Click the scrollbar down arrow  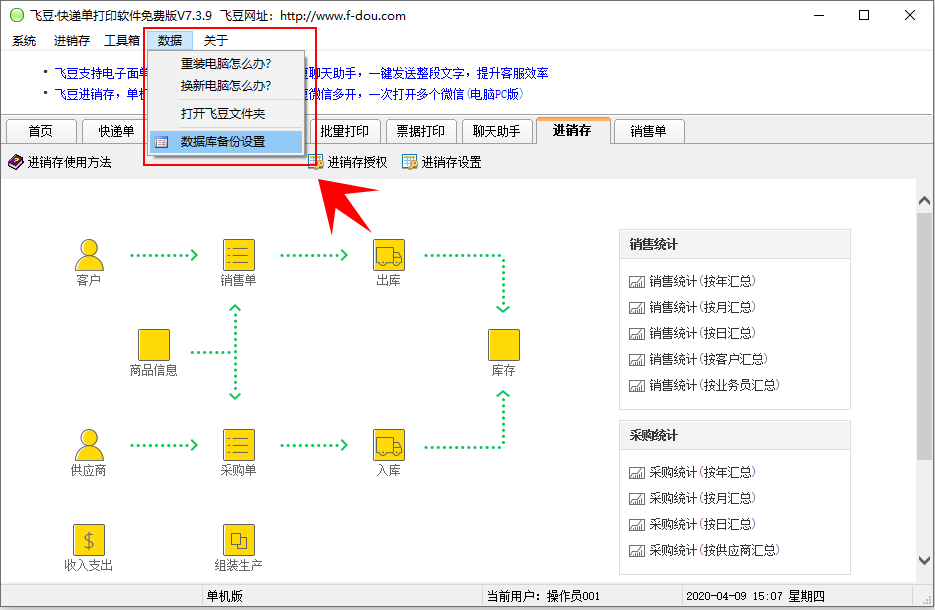pyautogui.click(x=924, y=560)
